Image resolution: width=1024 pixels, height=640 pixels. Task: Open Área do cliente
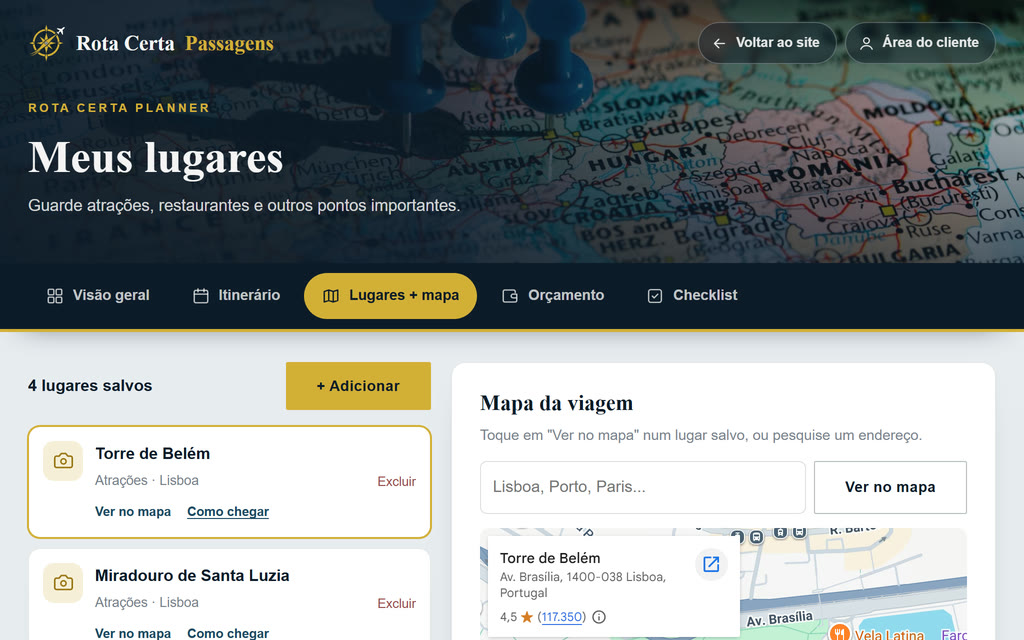[x=920, y=43]
